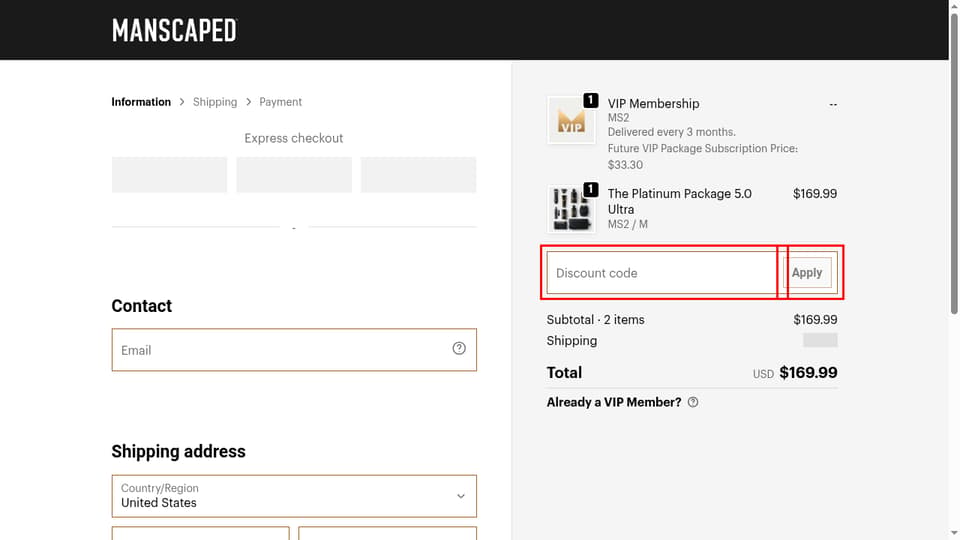Click the MS2 / M variant text
Viewport: 960px width, 540px height.
628,224
